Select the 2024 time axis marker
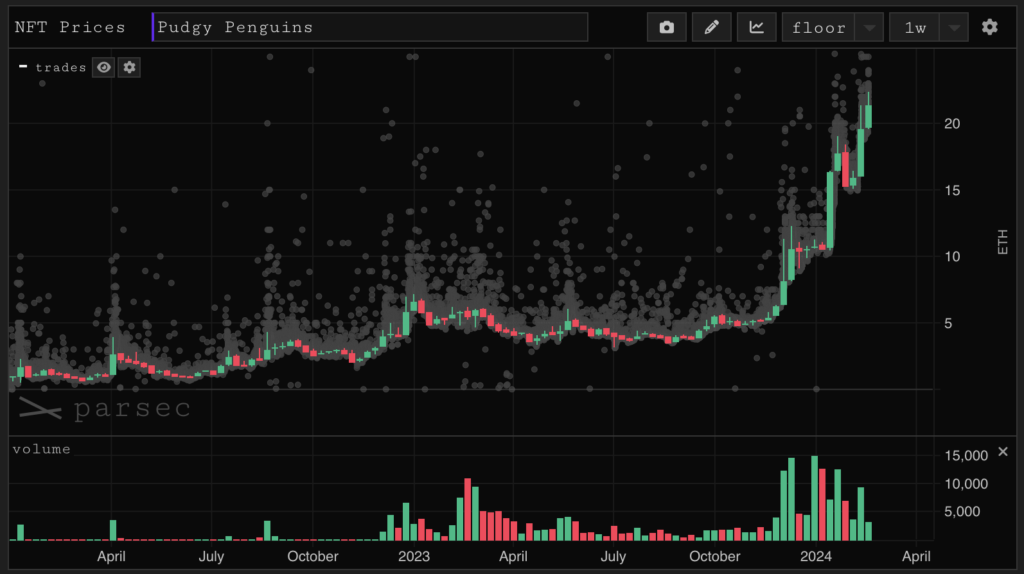The width and height of the screenshot is (1024, 574). (816, 556)
